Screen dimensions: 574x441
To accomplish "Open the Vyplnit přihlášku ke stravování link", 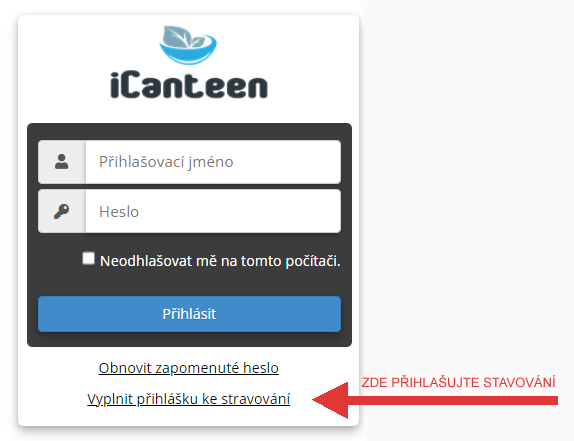I will [189, 399].
